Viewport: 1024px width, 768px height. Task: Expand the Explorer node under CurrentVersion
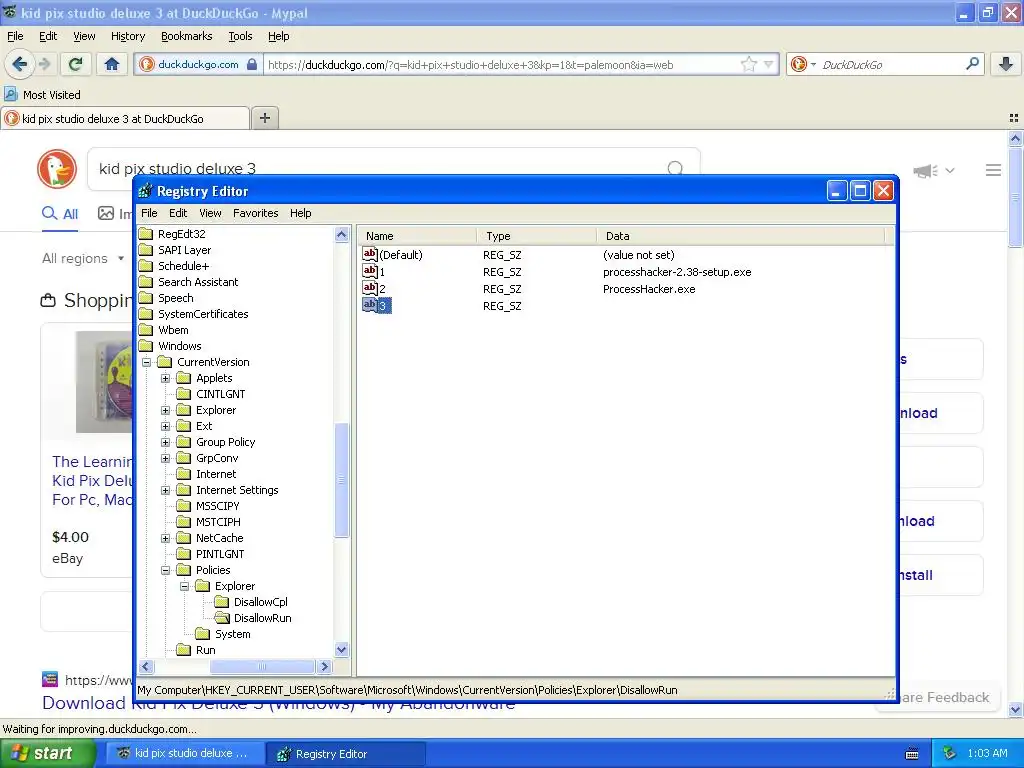pyautogui.click(x=166, y=410)
